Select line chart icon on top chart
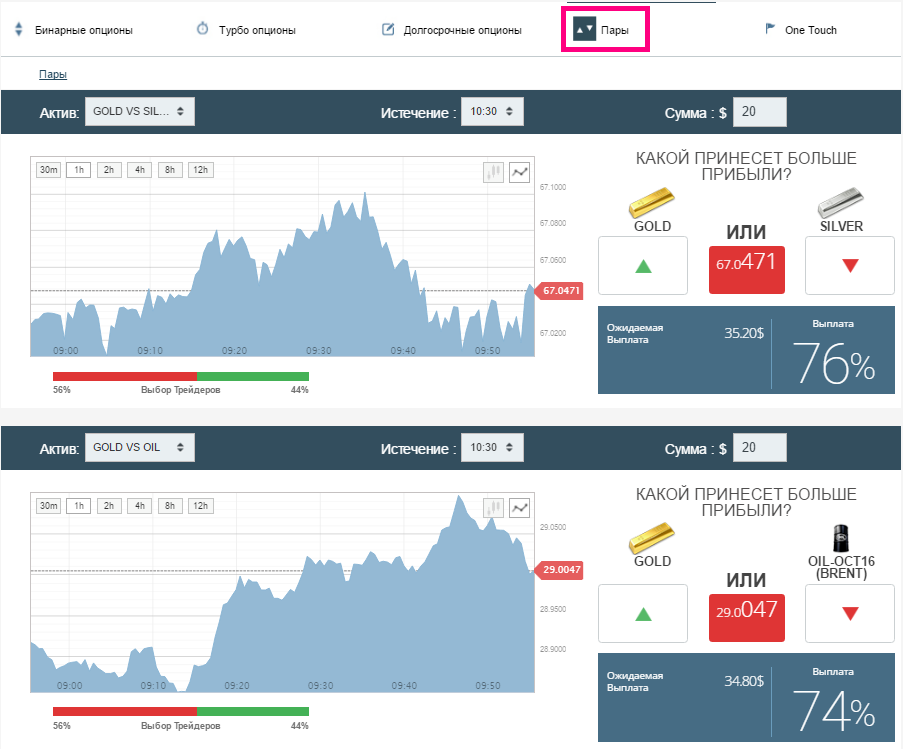This screenshot has height=749, width=903. point(519,172)
